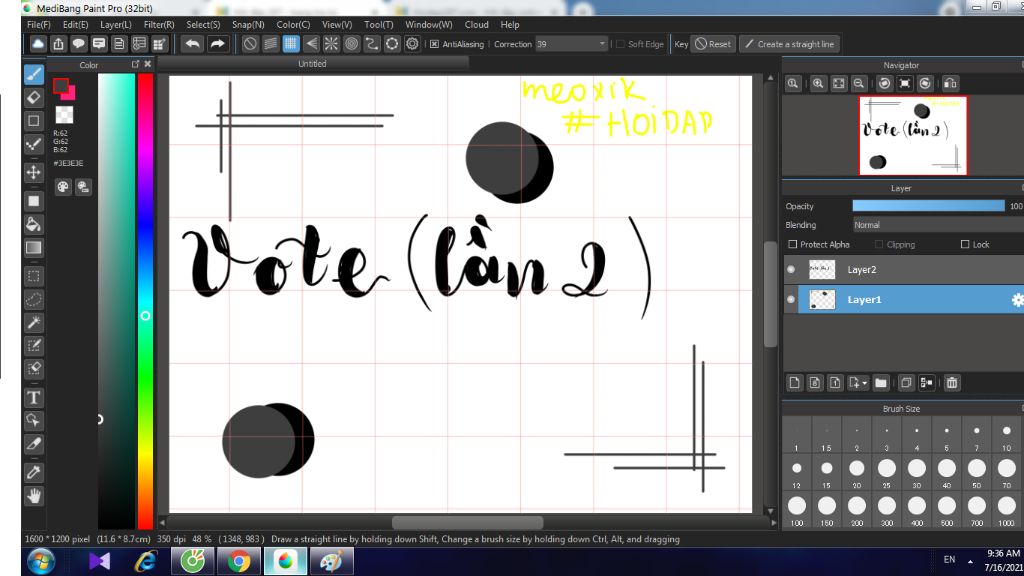
Task: Enable parallel lines snap guide
Action: click(270, 44)
